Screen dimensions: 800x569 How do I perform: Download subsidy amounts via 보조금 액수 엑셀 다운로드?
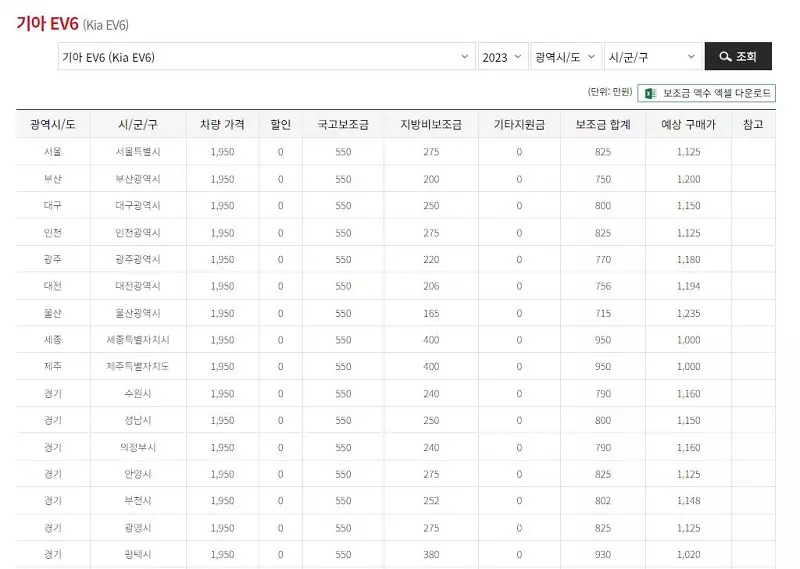coord(706,93)
